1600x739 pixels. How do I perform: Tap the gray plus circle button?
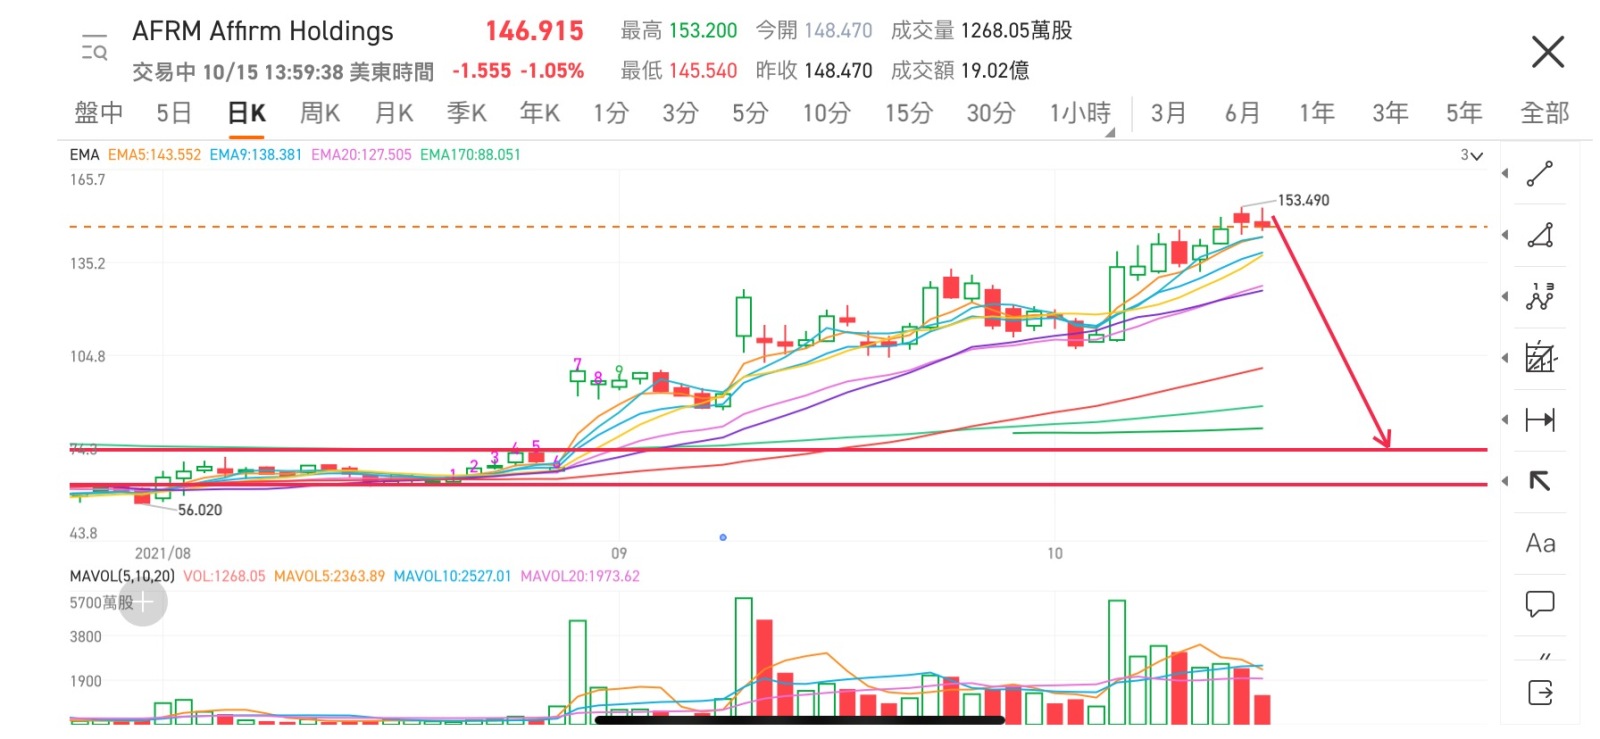coord(143,602)
